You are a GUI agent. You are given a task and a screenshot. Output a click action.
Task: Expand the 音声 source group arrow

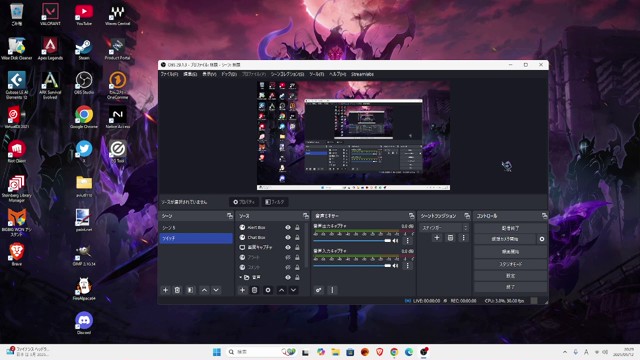240,277
